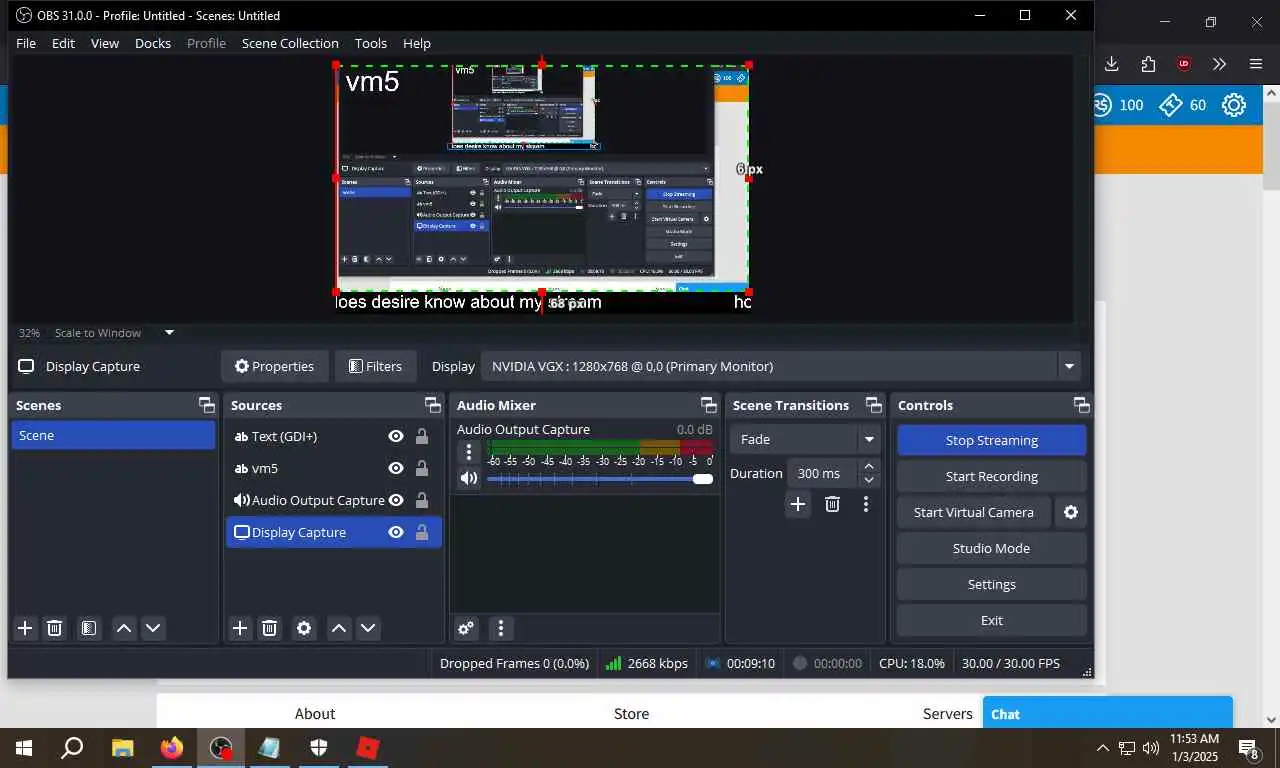Pop out the Audio Mixer dock icon
This screenshot has width=1280, height=768.
pyautogui.click(x=709, y=405)
